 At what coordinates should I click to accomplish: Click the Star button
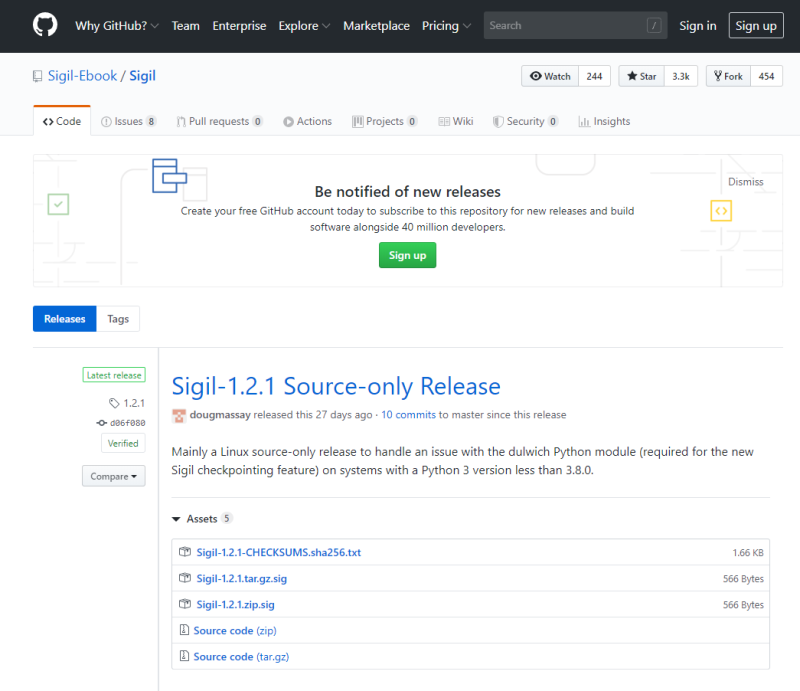point(642,76)
